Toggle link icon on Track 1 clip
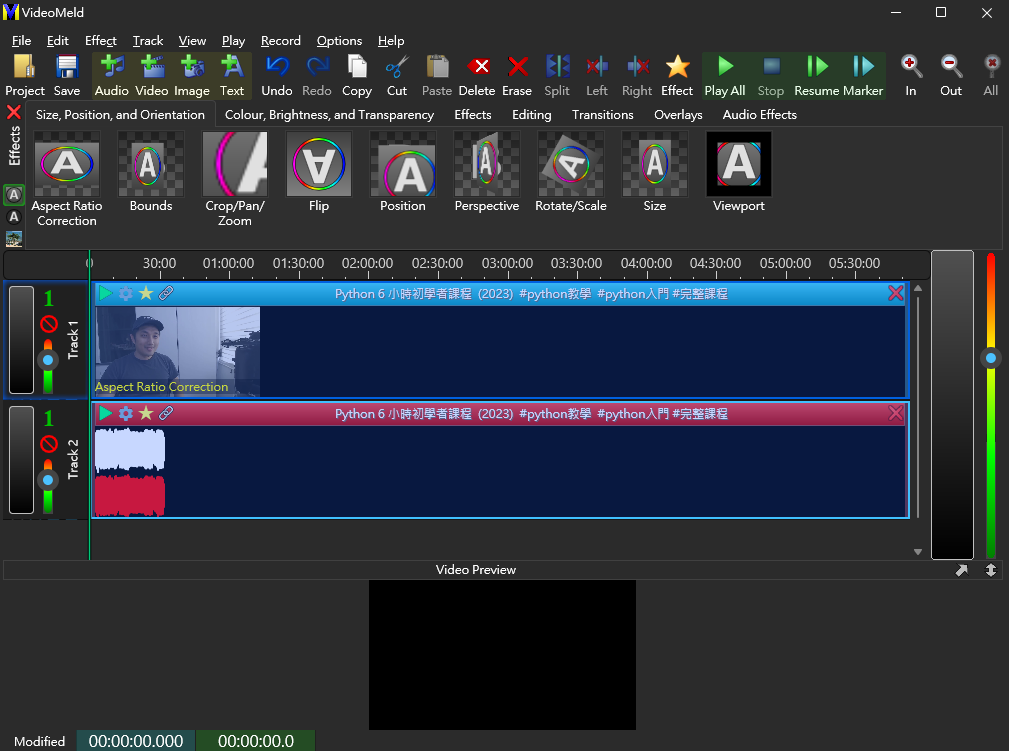1009x751 pixels. tap(166, 293)
